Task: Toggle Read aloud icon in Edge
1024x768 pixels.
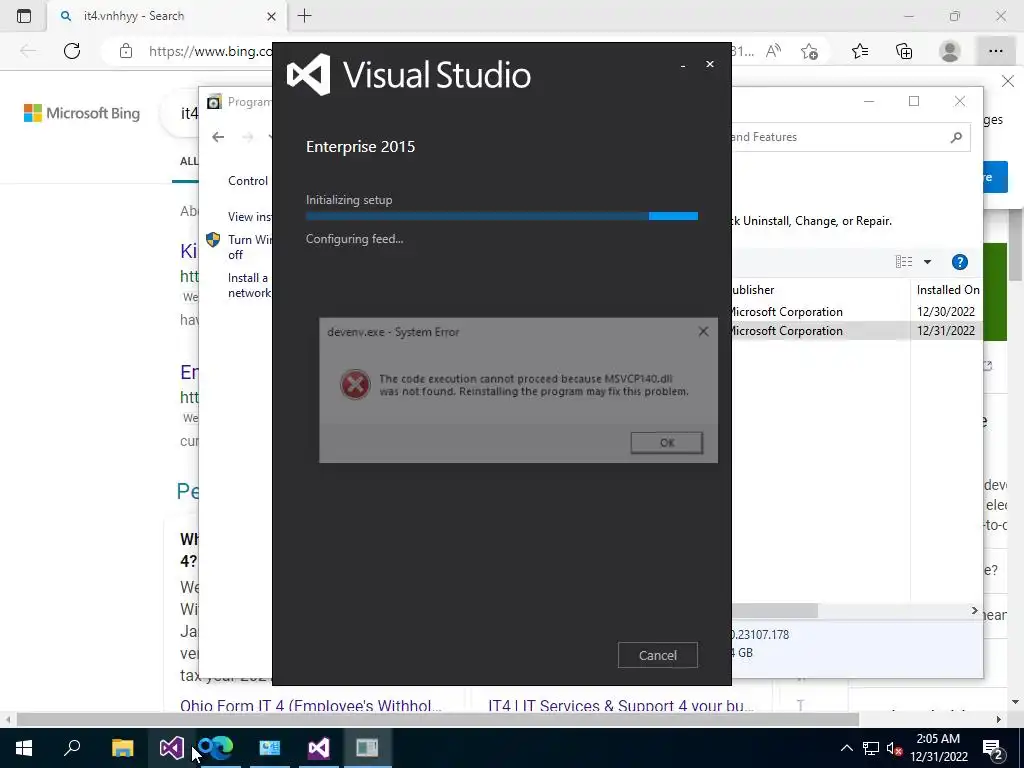Action: (774, 51)
